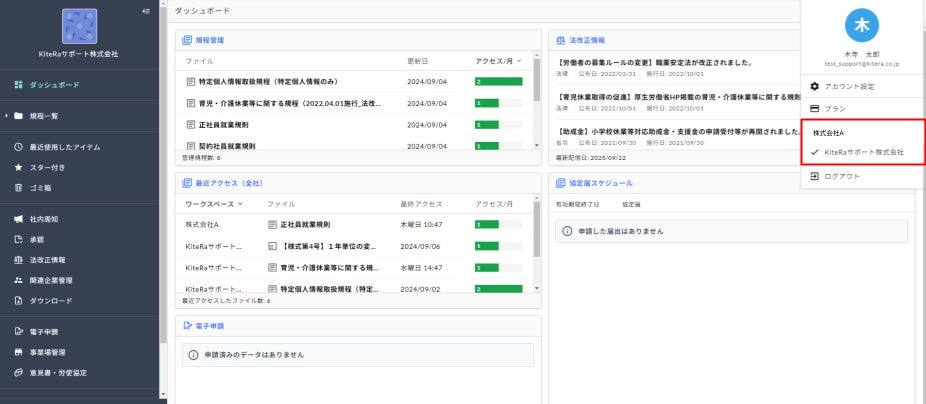Select checked KiteRaサポート株式会社 workspace
This screenshot has width=926, height=404.
coord(862,152)
